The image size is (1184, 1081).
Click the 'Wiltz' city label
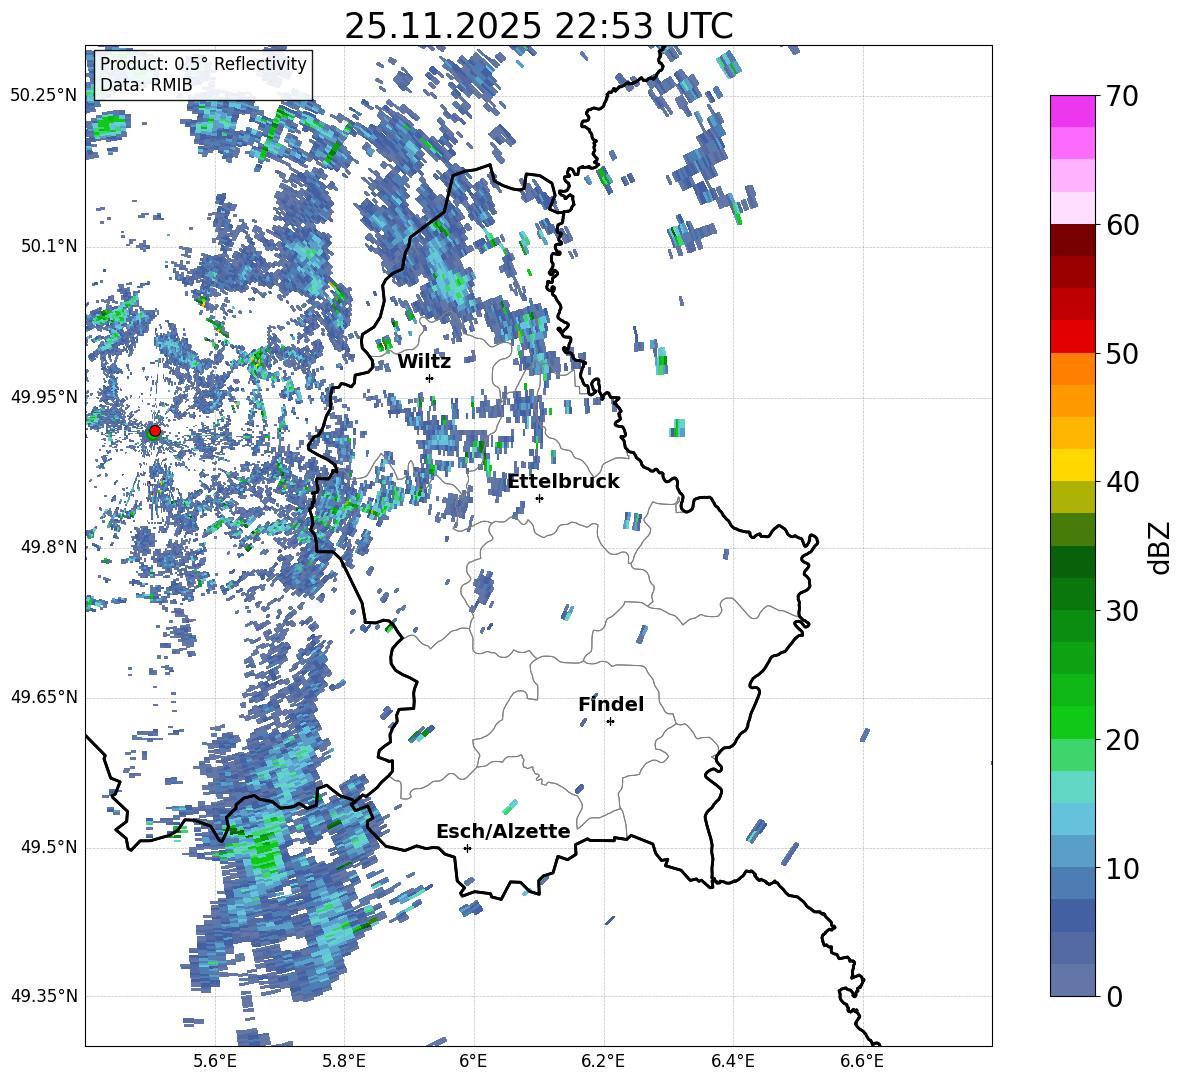pos(424,361)
